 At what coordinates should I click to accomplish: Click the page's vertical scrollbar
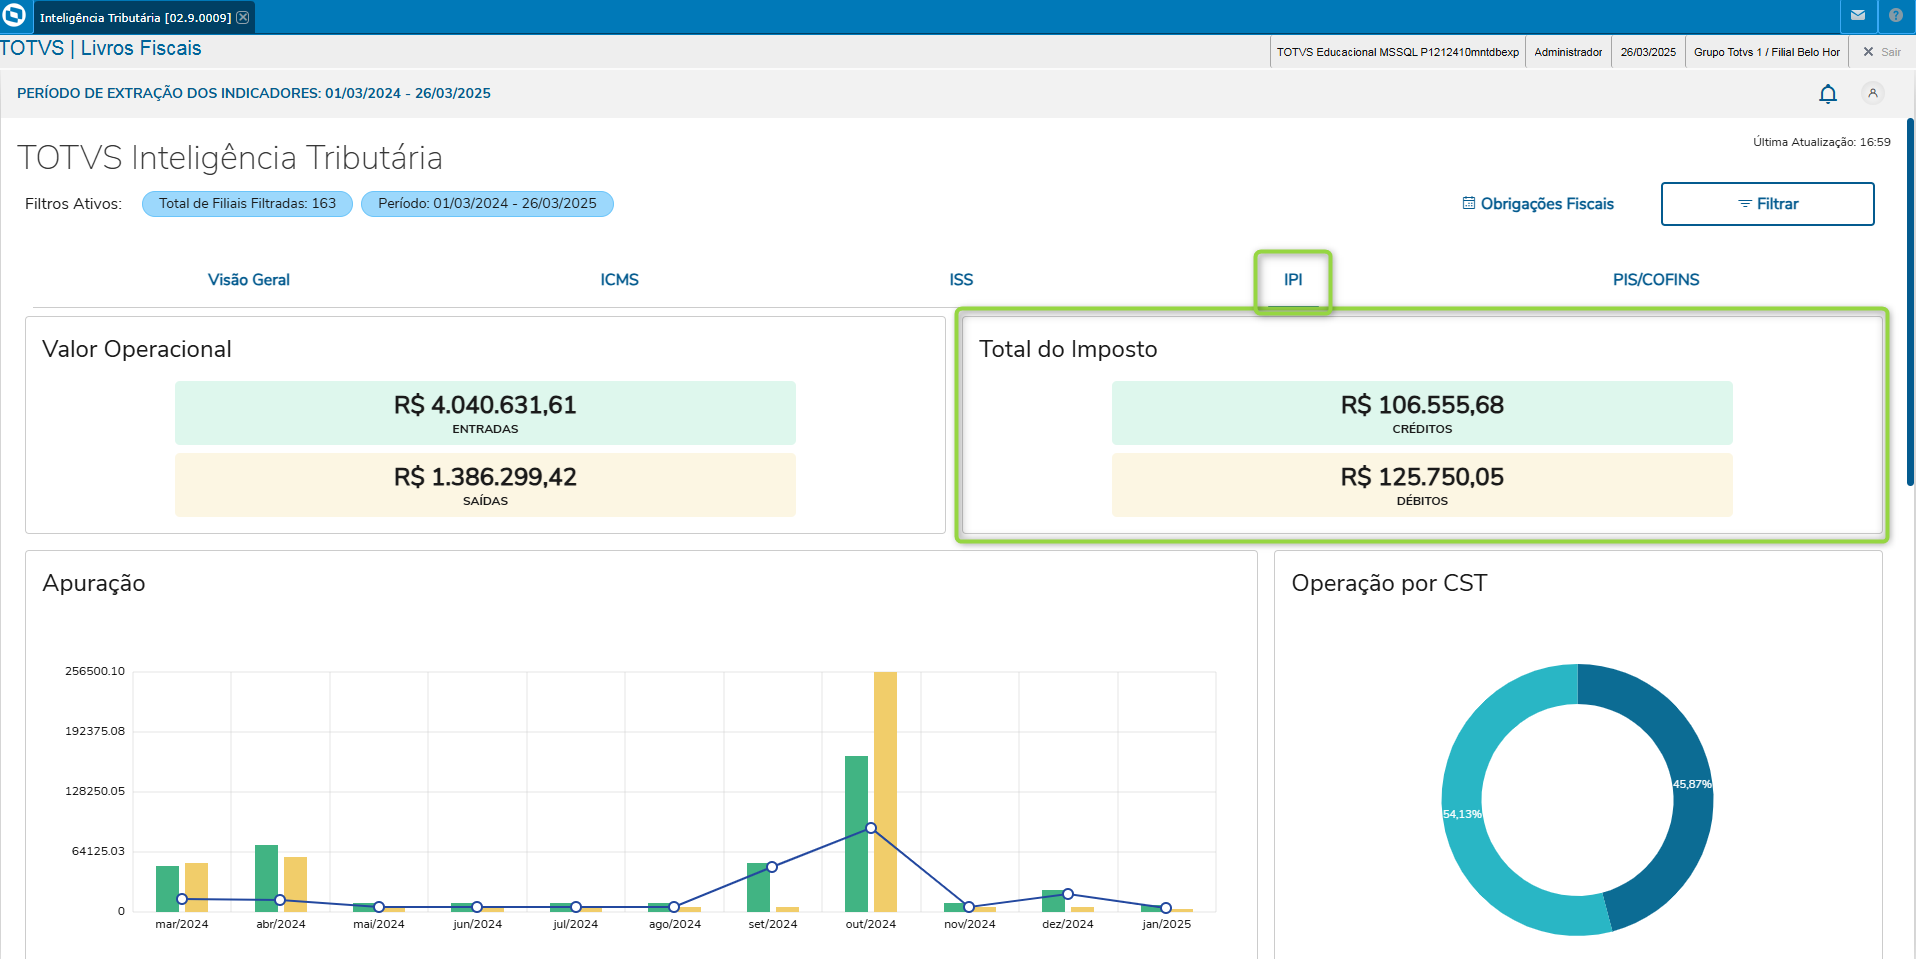(x=1910, y=300)
